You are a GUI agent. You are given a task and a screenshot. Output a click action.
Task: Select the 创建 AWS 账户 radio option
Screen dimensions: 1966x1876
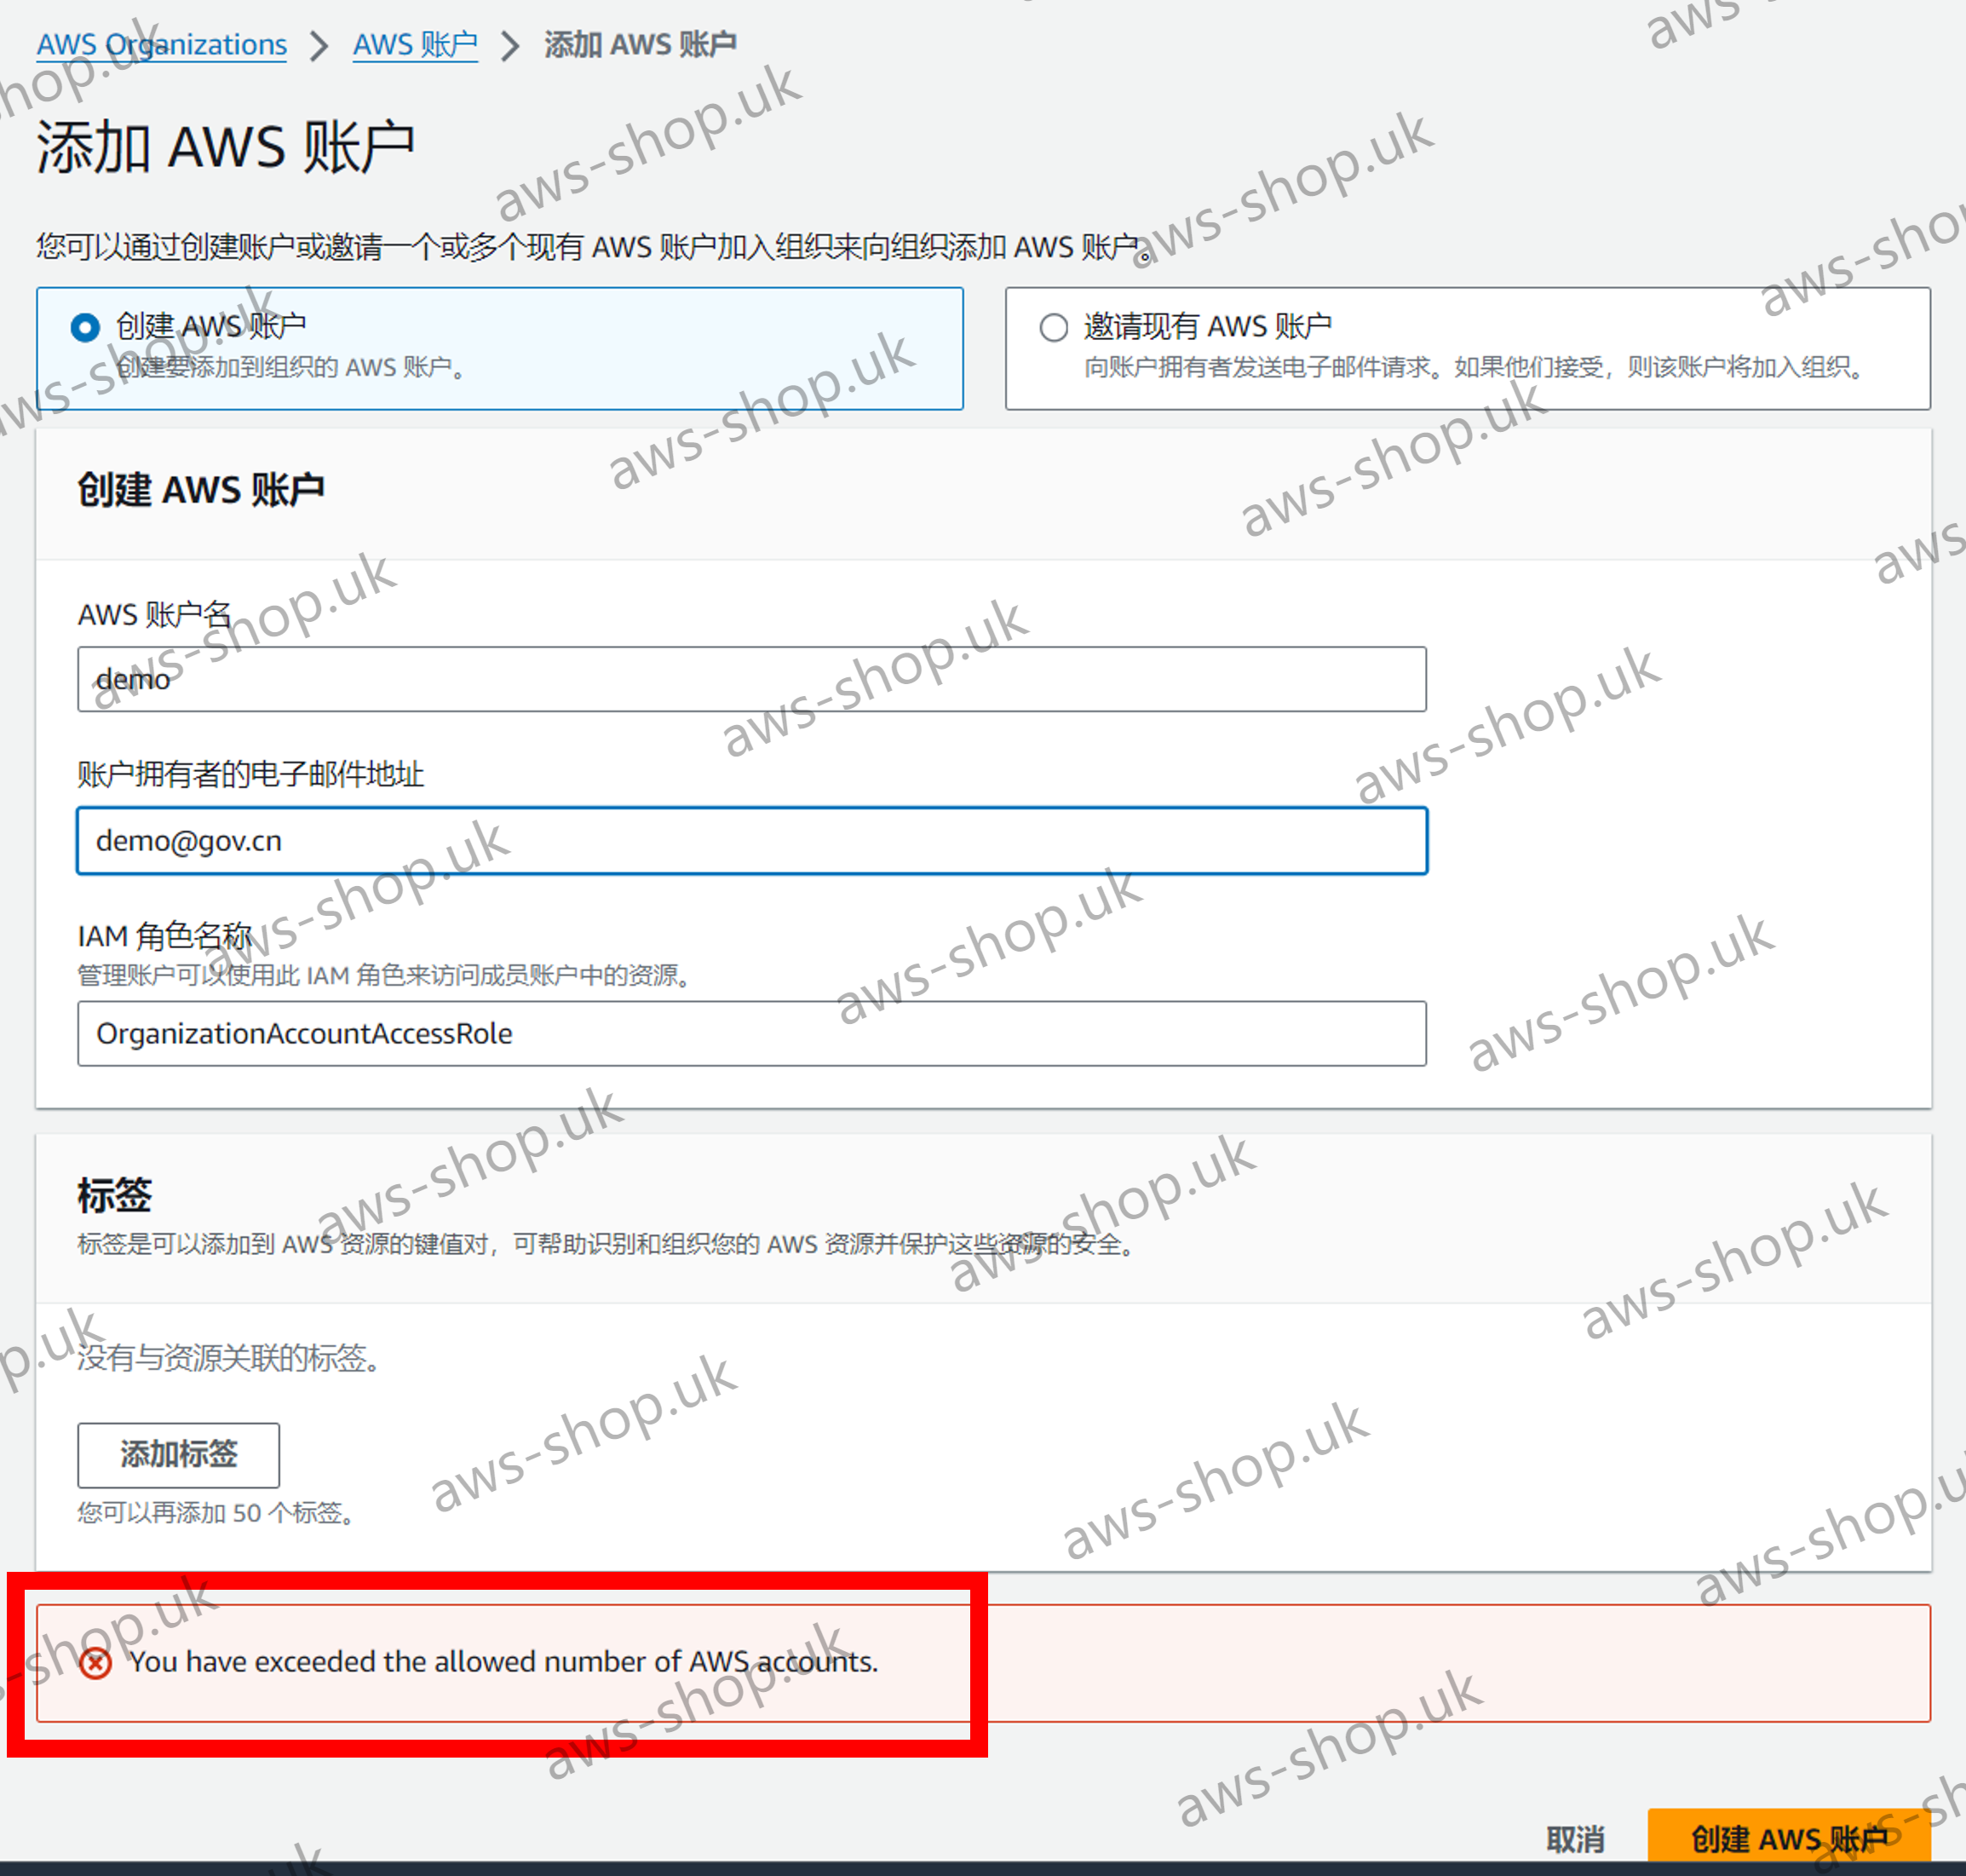tap(86, 327)
